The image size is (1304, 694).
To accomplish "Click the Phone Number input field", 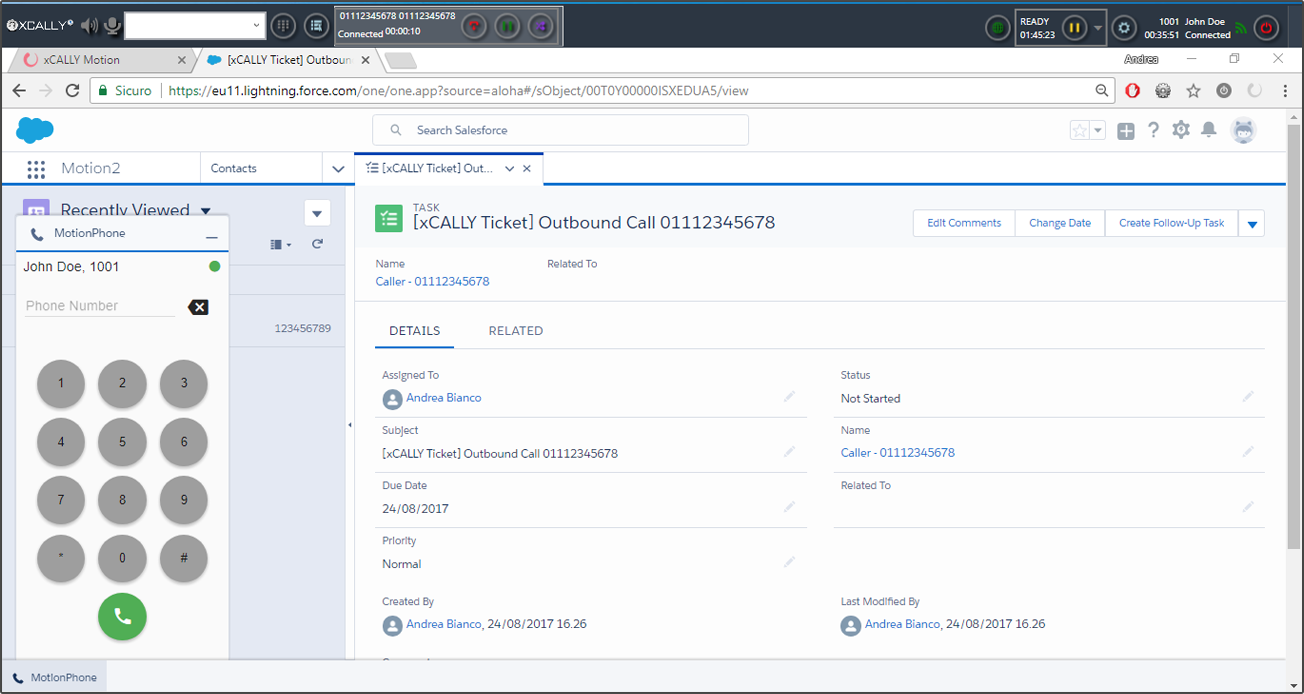I will tap(99, 306).
